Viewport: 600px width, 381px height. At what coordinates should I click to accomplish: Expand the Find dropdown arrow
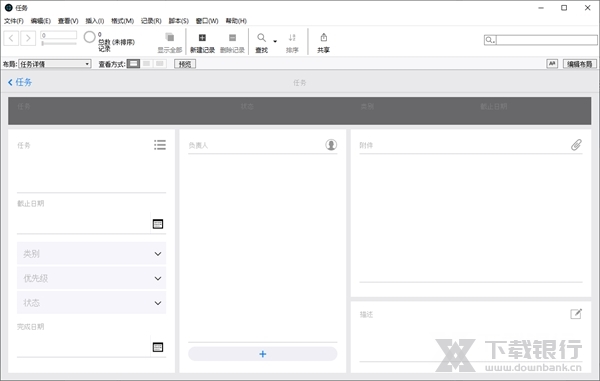click(x=275, y=41)
